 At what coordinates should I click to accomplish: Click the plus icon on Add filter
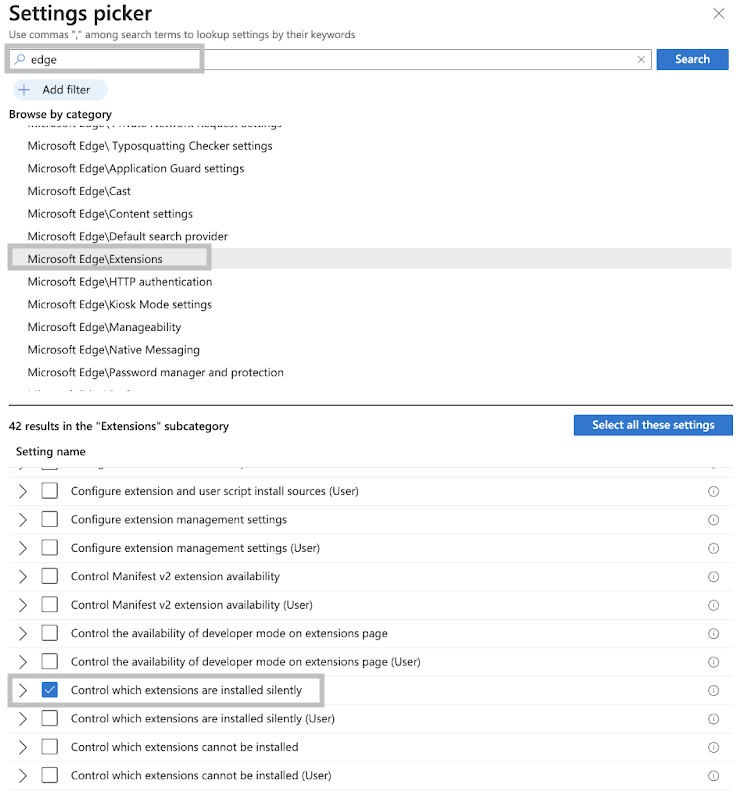[24, 89]
